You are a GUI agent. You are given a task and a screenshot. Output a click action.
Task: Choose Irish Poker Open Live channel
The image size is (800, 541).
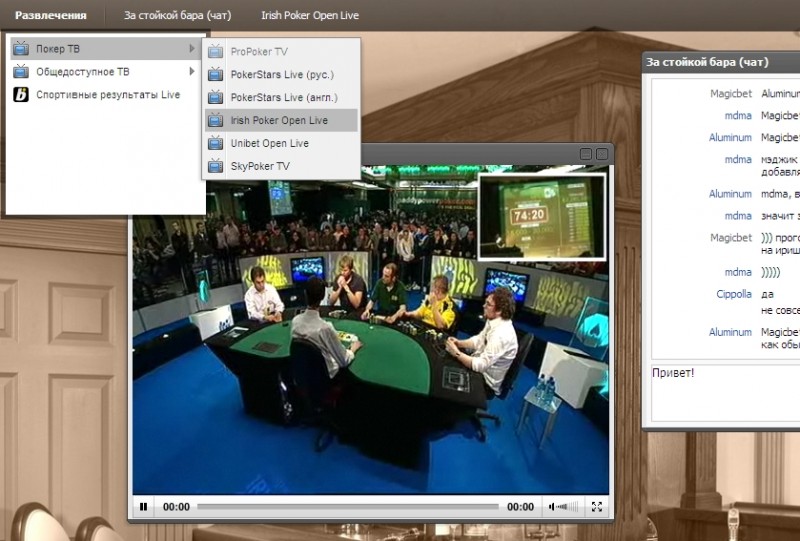281,120
